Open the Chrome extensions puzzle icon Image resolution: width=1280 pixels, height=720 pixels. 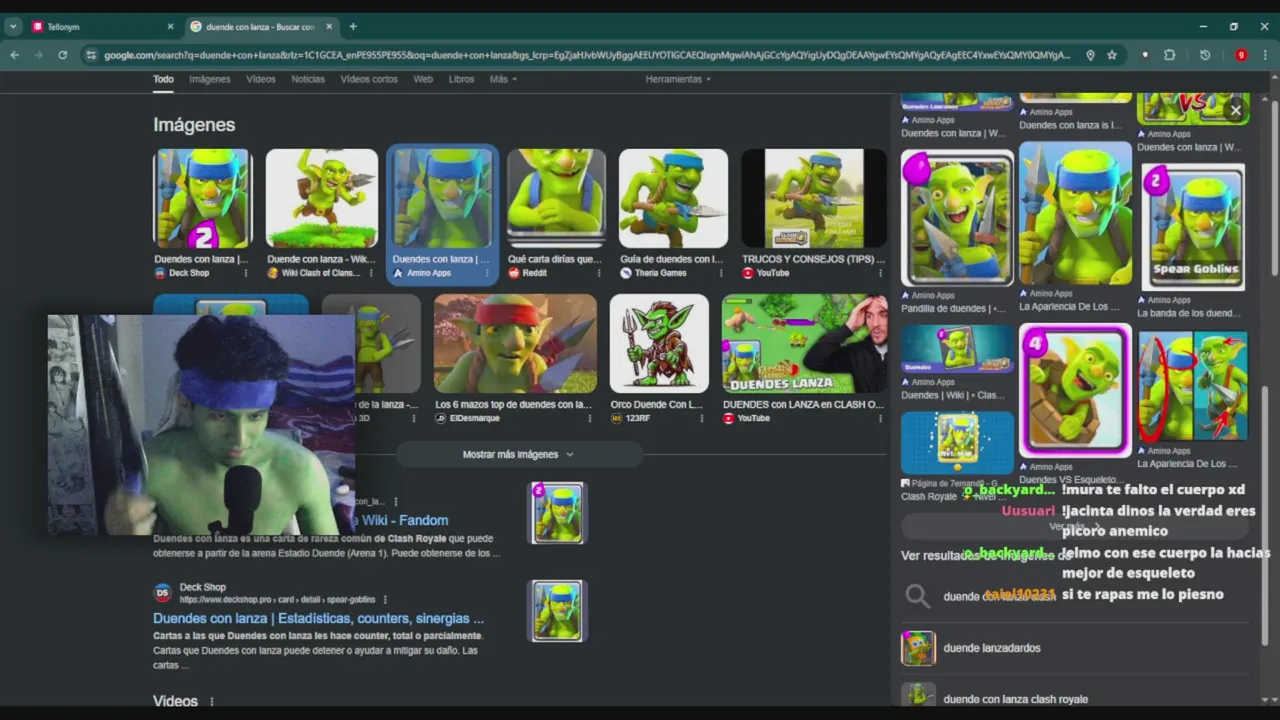click(1170, 55)
